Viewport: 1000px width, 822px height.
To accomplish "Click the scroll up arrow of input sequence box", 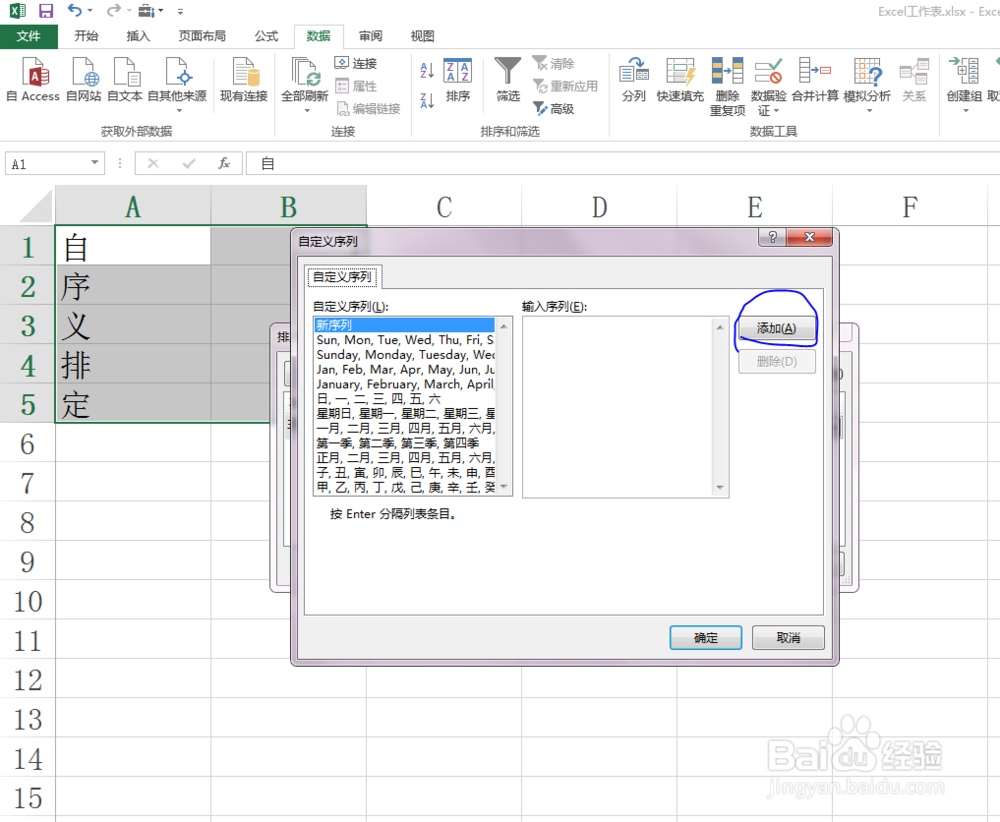I will coord(720,327).
